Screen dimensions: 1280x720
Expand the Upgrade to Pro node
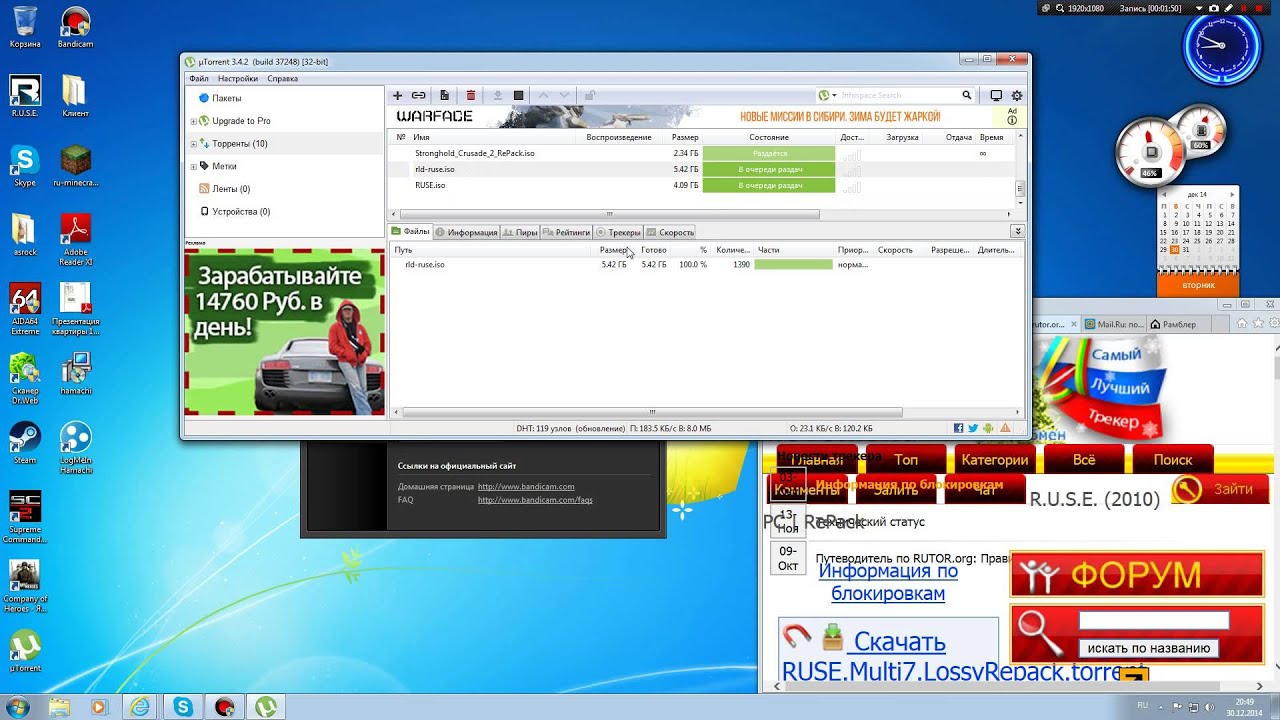[x=193, y=121]
